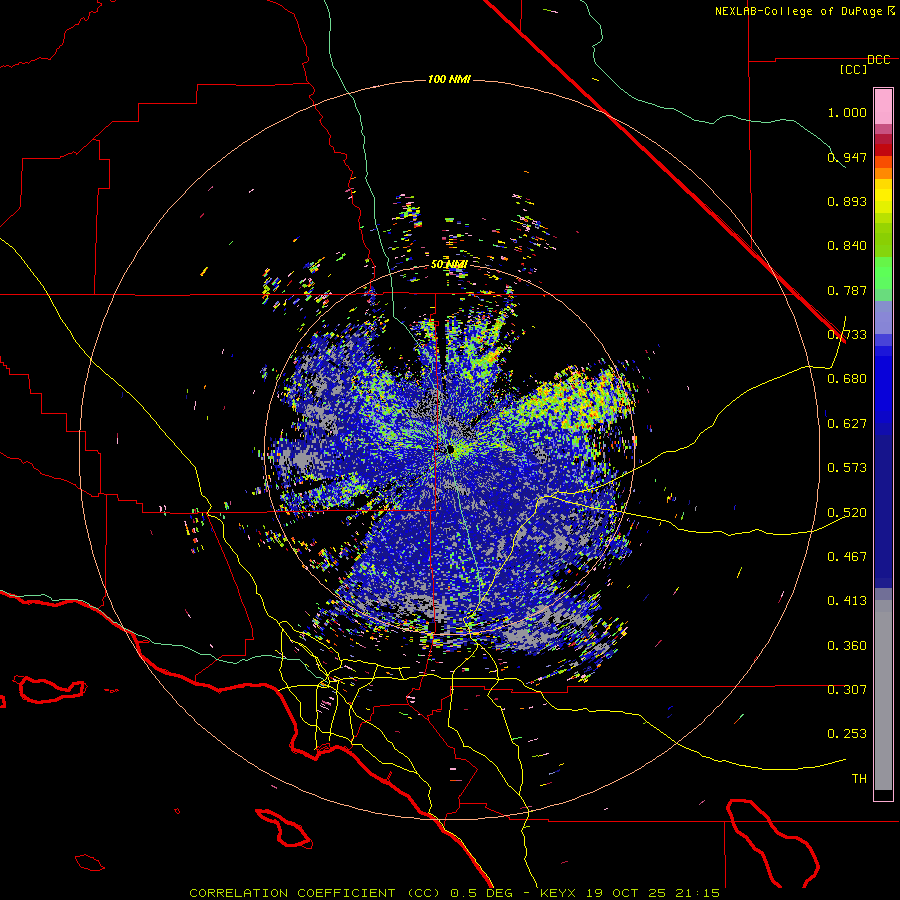Click the 0.467 legend value
Viewport: 900px width, 900px height.
click(x=847, y=557)
